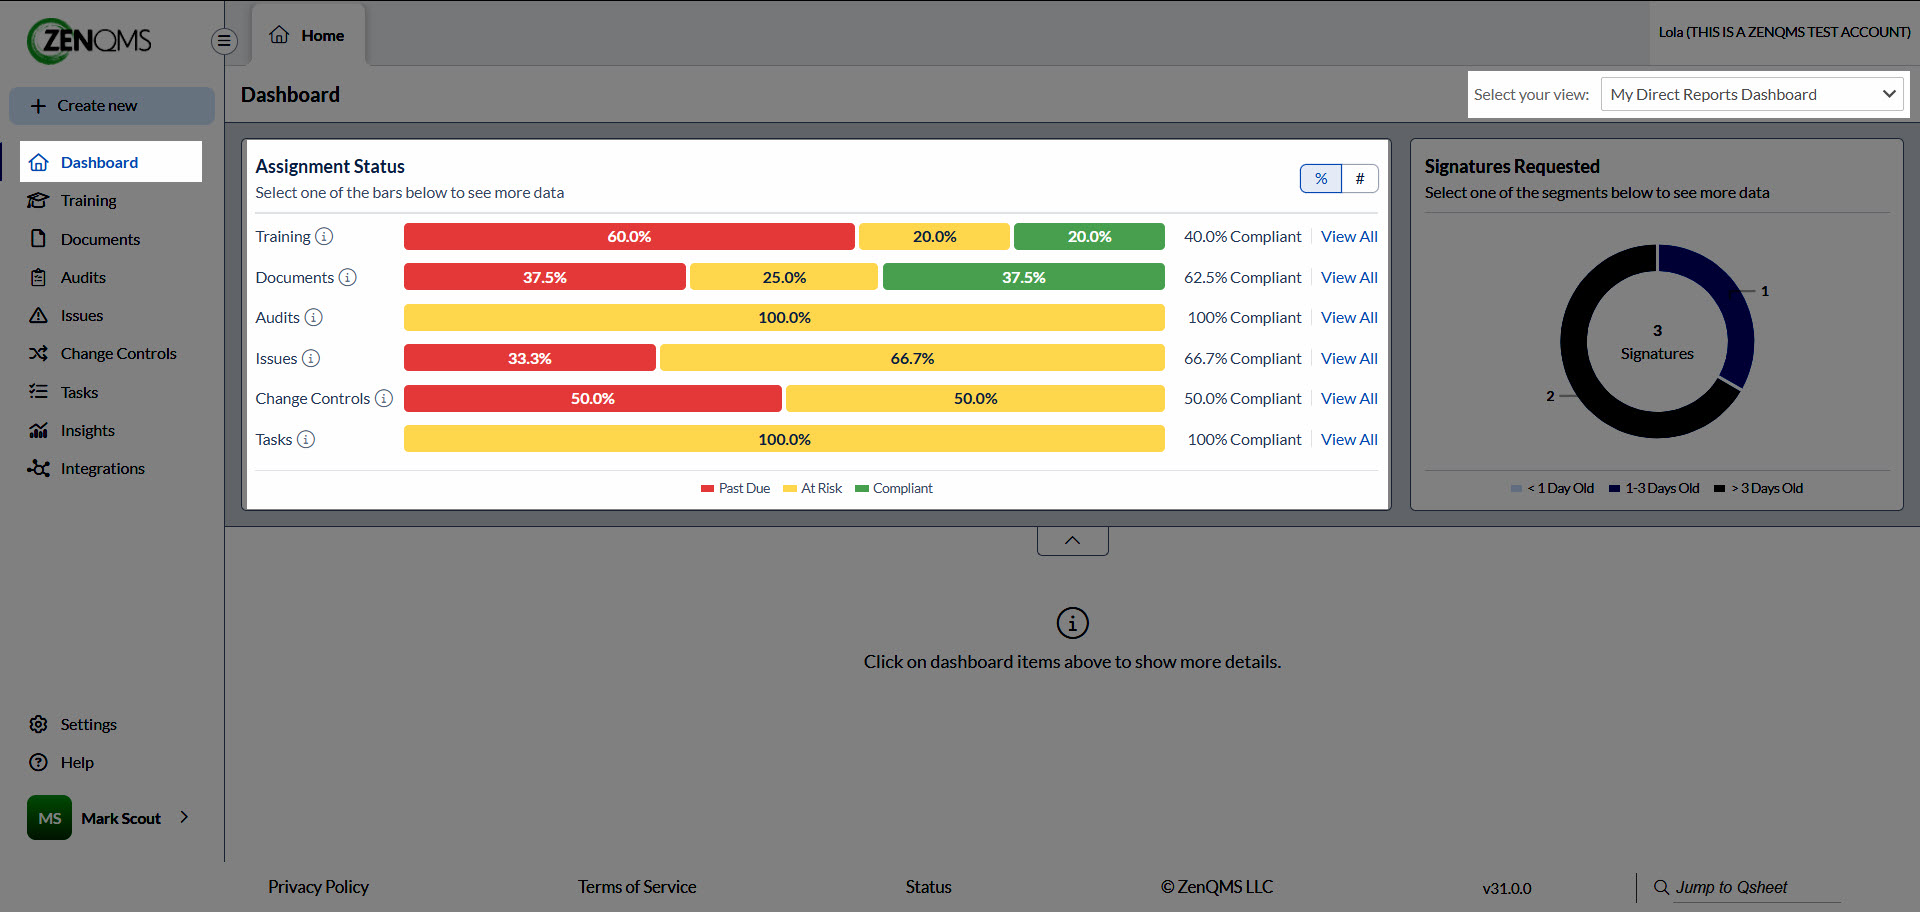Image resolution: width=1920 pixels, height=912 pixels.
Task: Click the red 60.0% Training bar
Action: [x=629, y=237]
